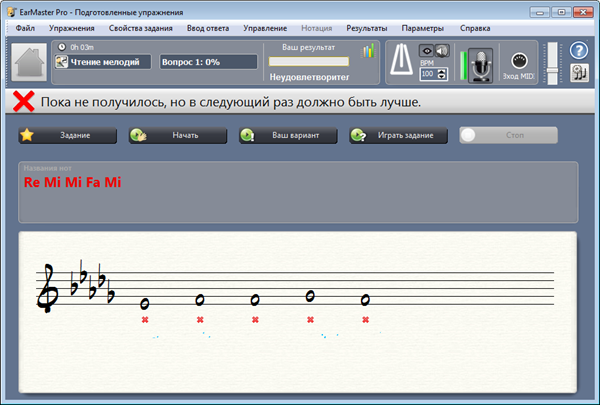
Task: Close the EarMaster Pro window
Action: pos(583,12)
